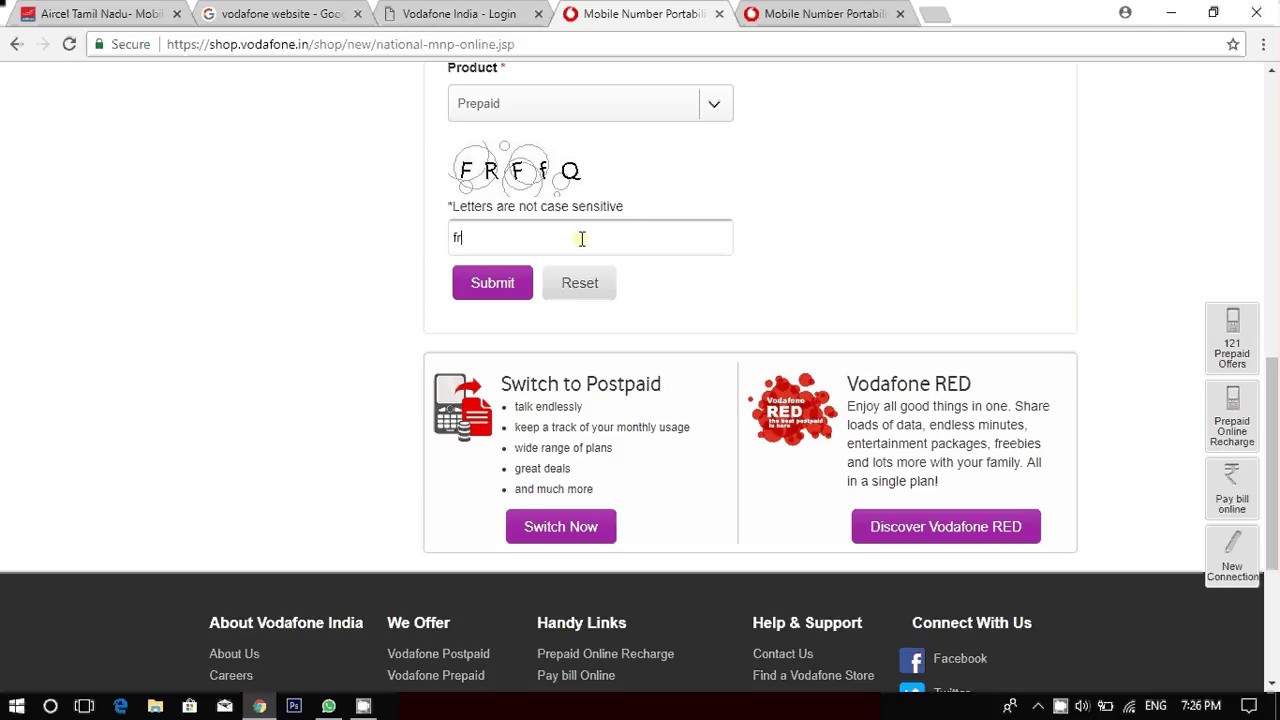Open the Prepaid Online Recharge side icon

1232,416
